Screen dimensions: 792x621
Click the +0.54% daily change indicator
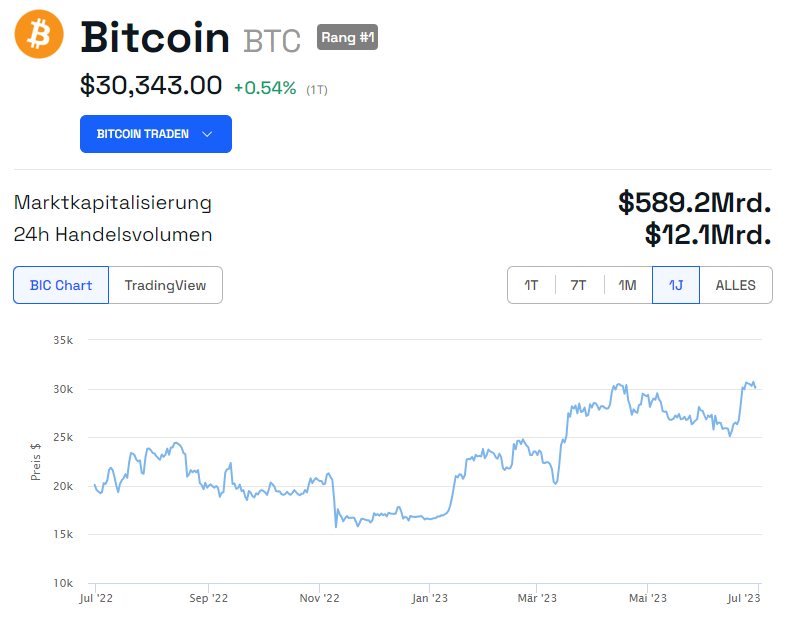pyautogui.click(x=265, y=88)
